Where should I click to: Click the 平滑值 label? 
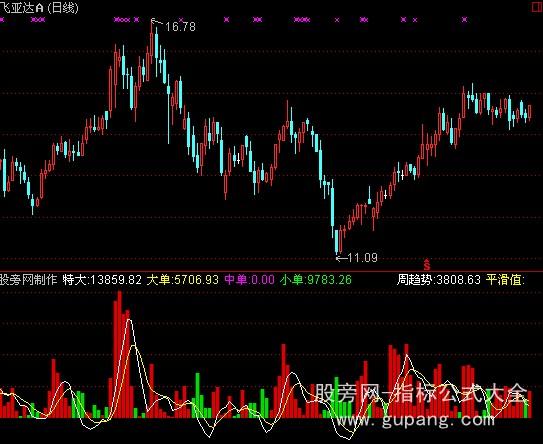(506, 279)
